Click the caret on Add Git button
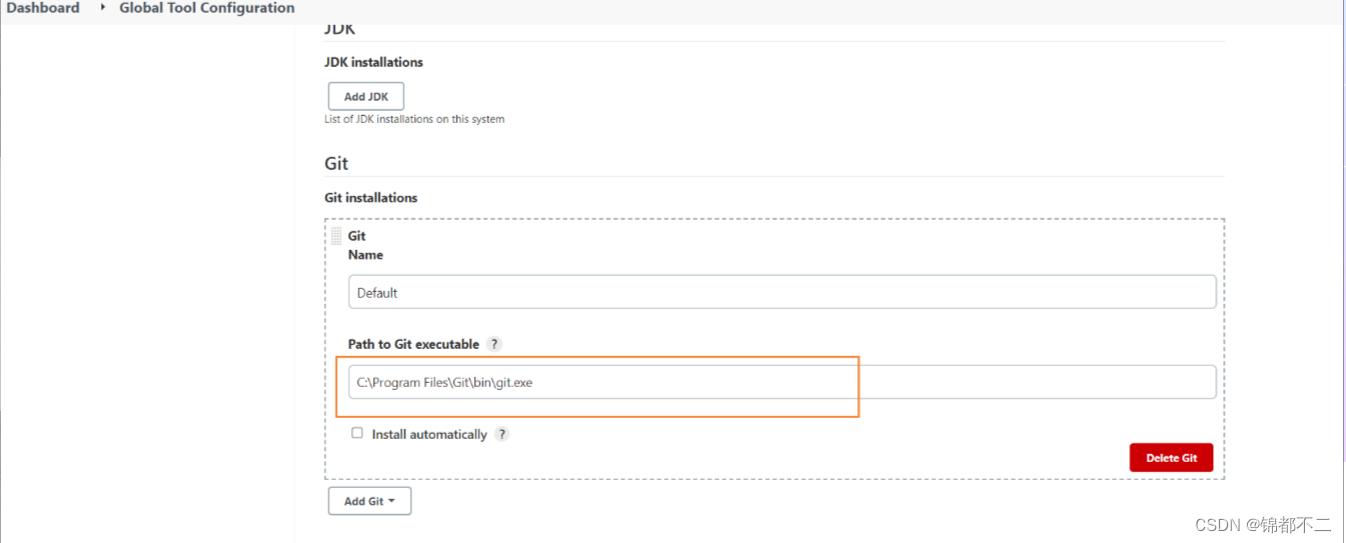The image size is (1346, 543). (391, 501)
